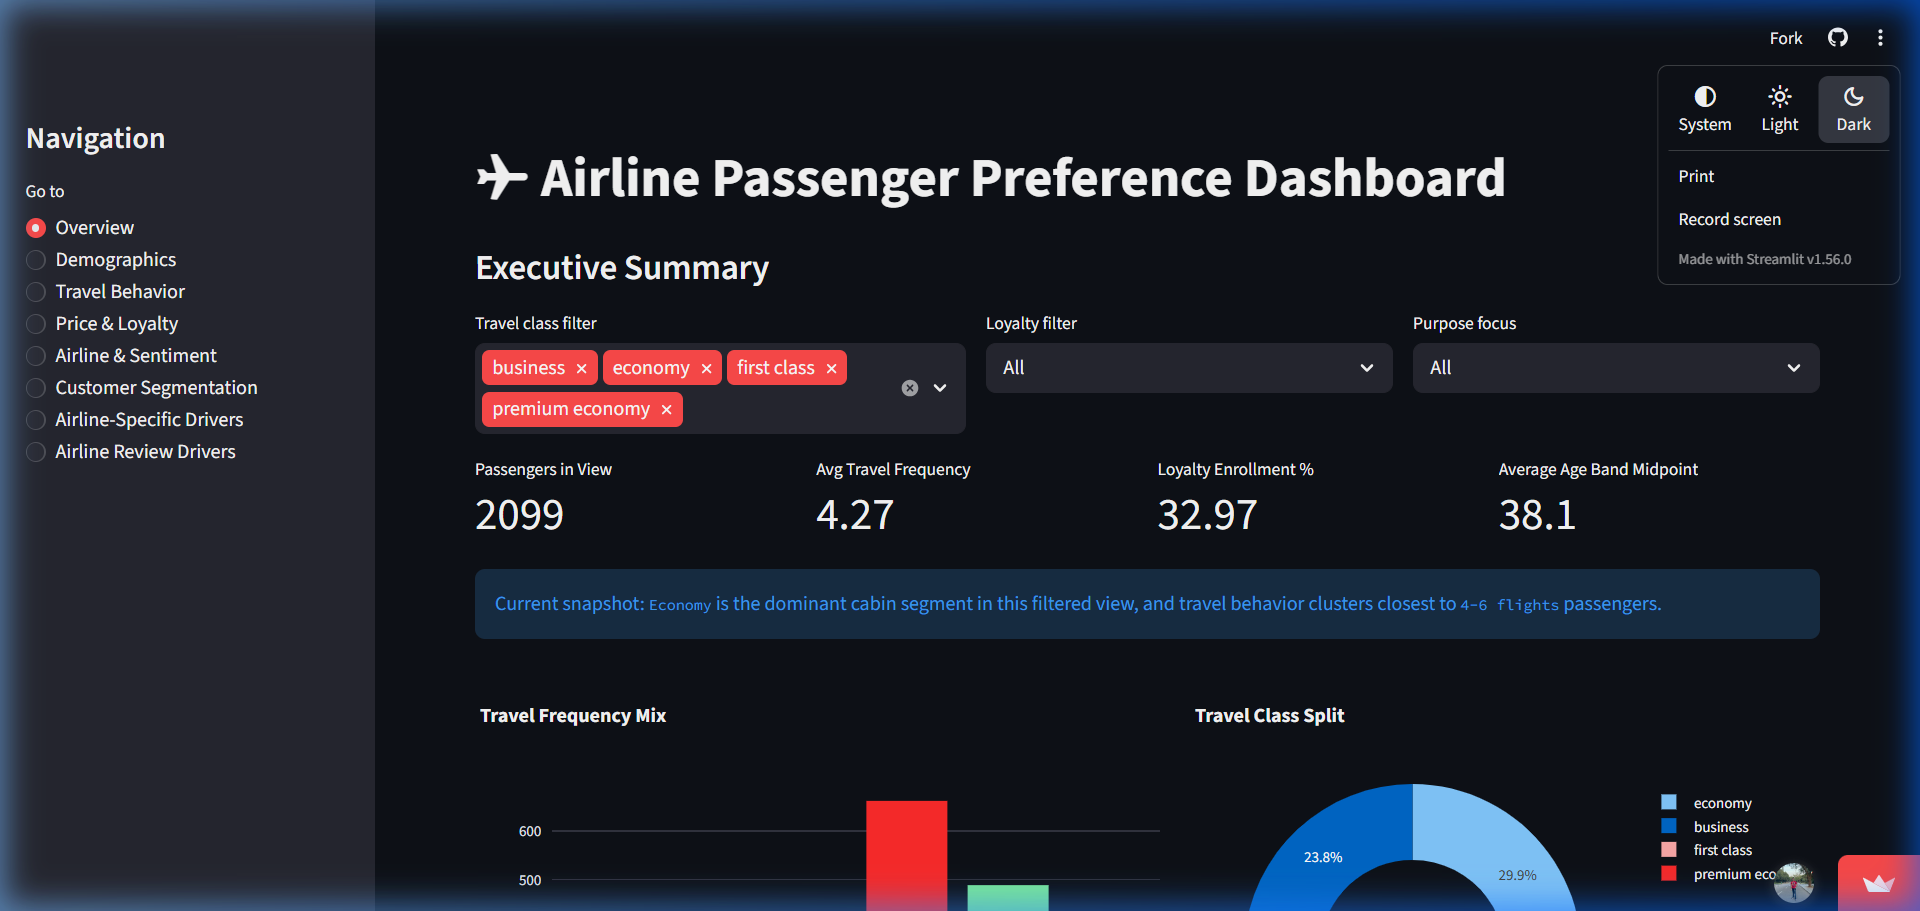The height and width of the screenshot is (911, 1920).
Task: Click the green frequency bar
Action: [x=1008, y=897]
